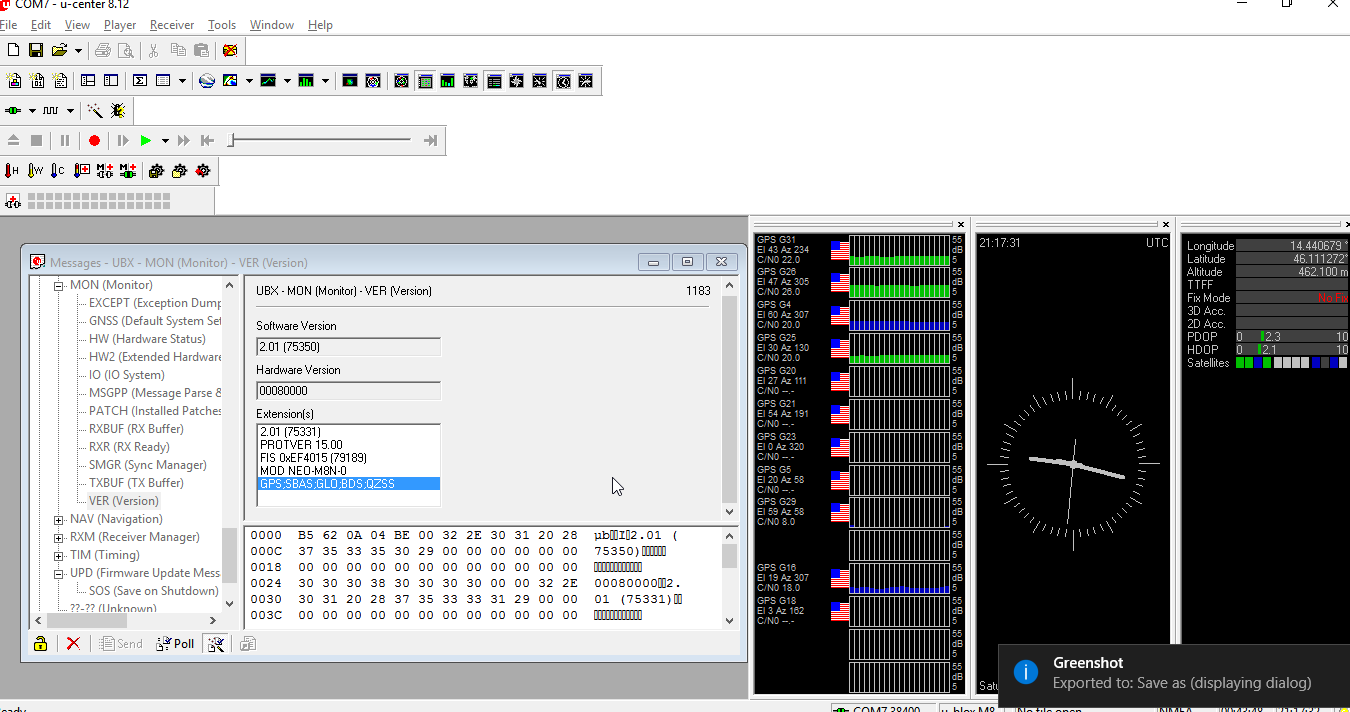Click the Table view icon
Viewport: 1350px width, 712px height.
[163, 81]
